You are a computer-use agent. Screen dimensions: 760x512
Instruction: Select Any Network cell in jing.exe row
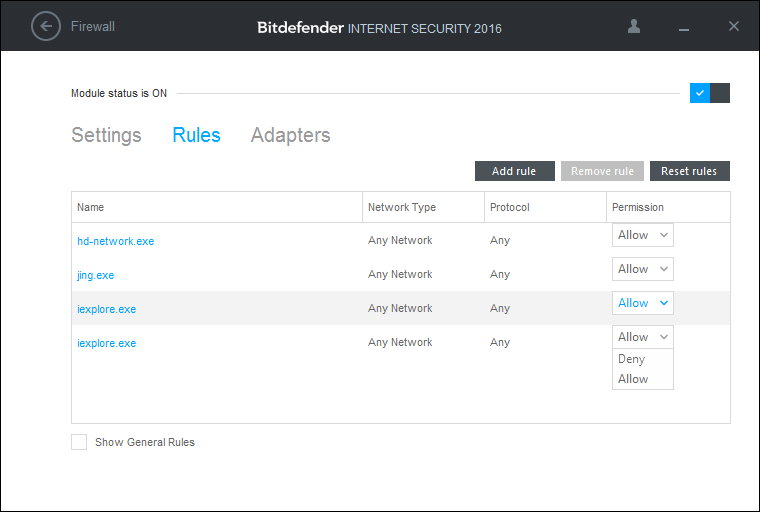400,274
